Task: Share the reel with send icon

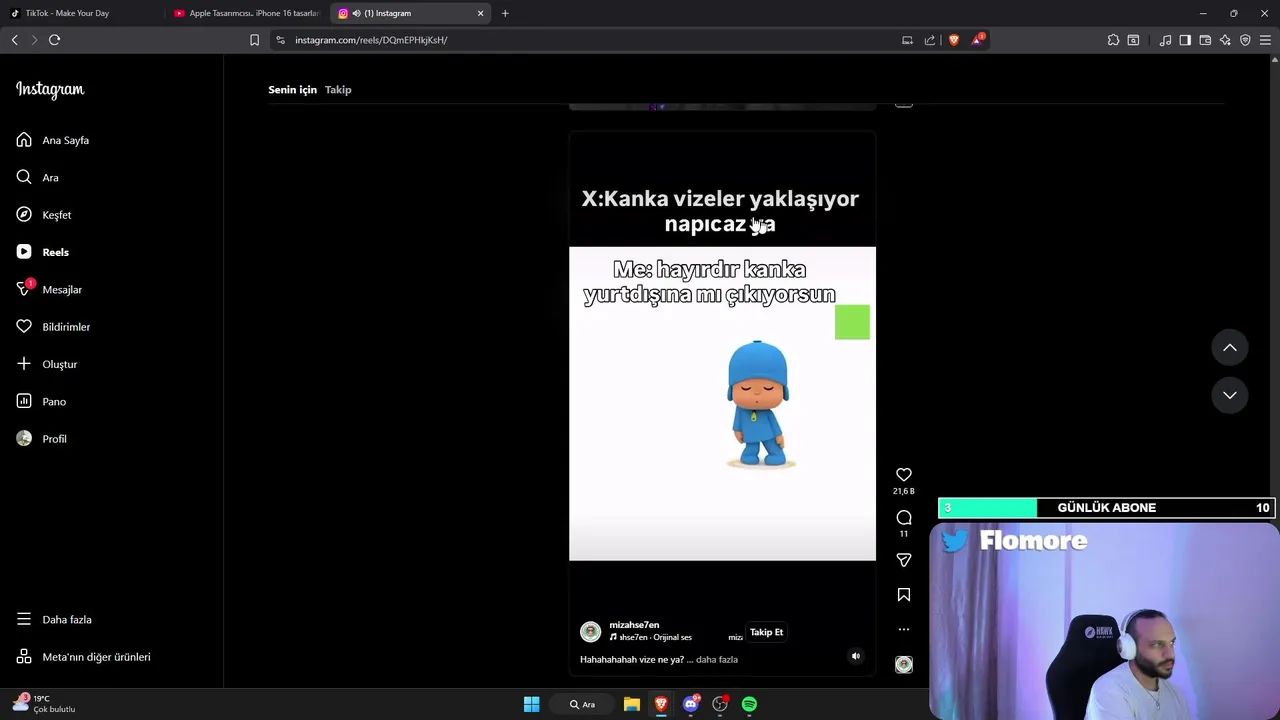Action: click(x=904, y=560)
